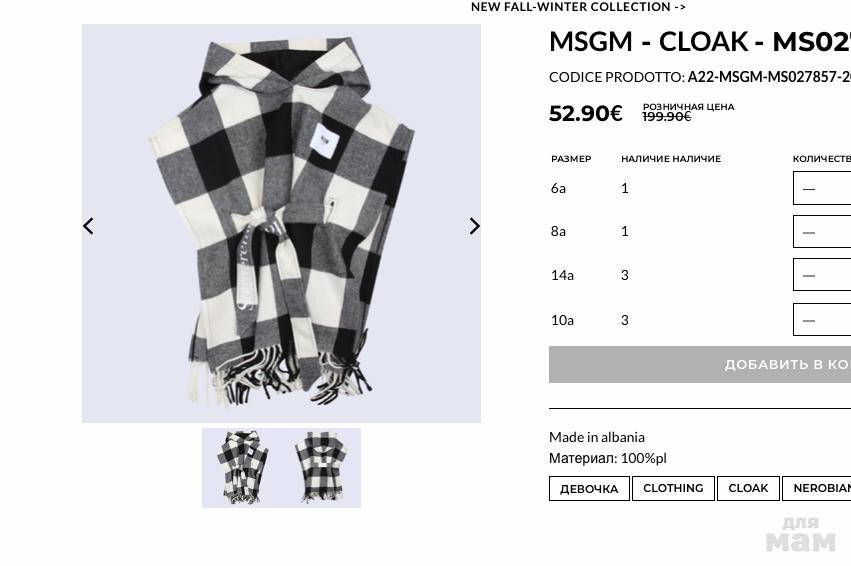Open the NEROBIANCO color tag
Screen dimensions: 851x566
[817, 488]
